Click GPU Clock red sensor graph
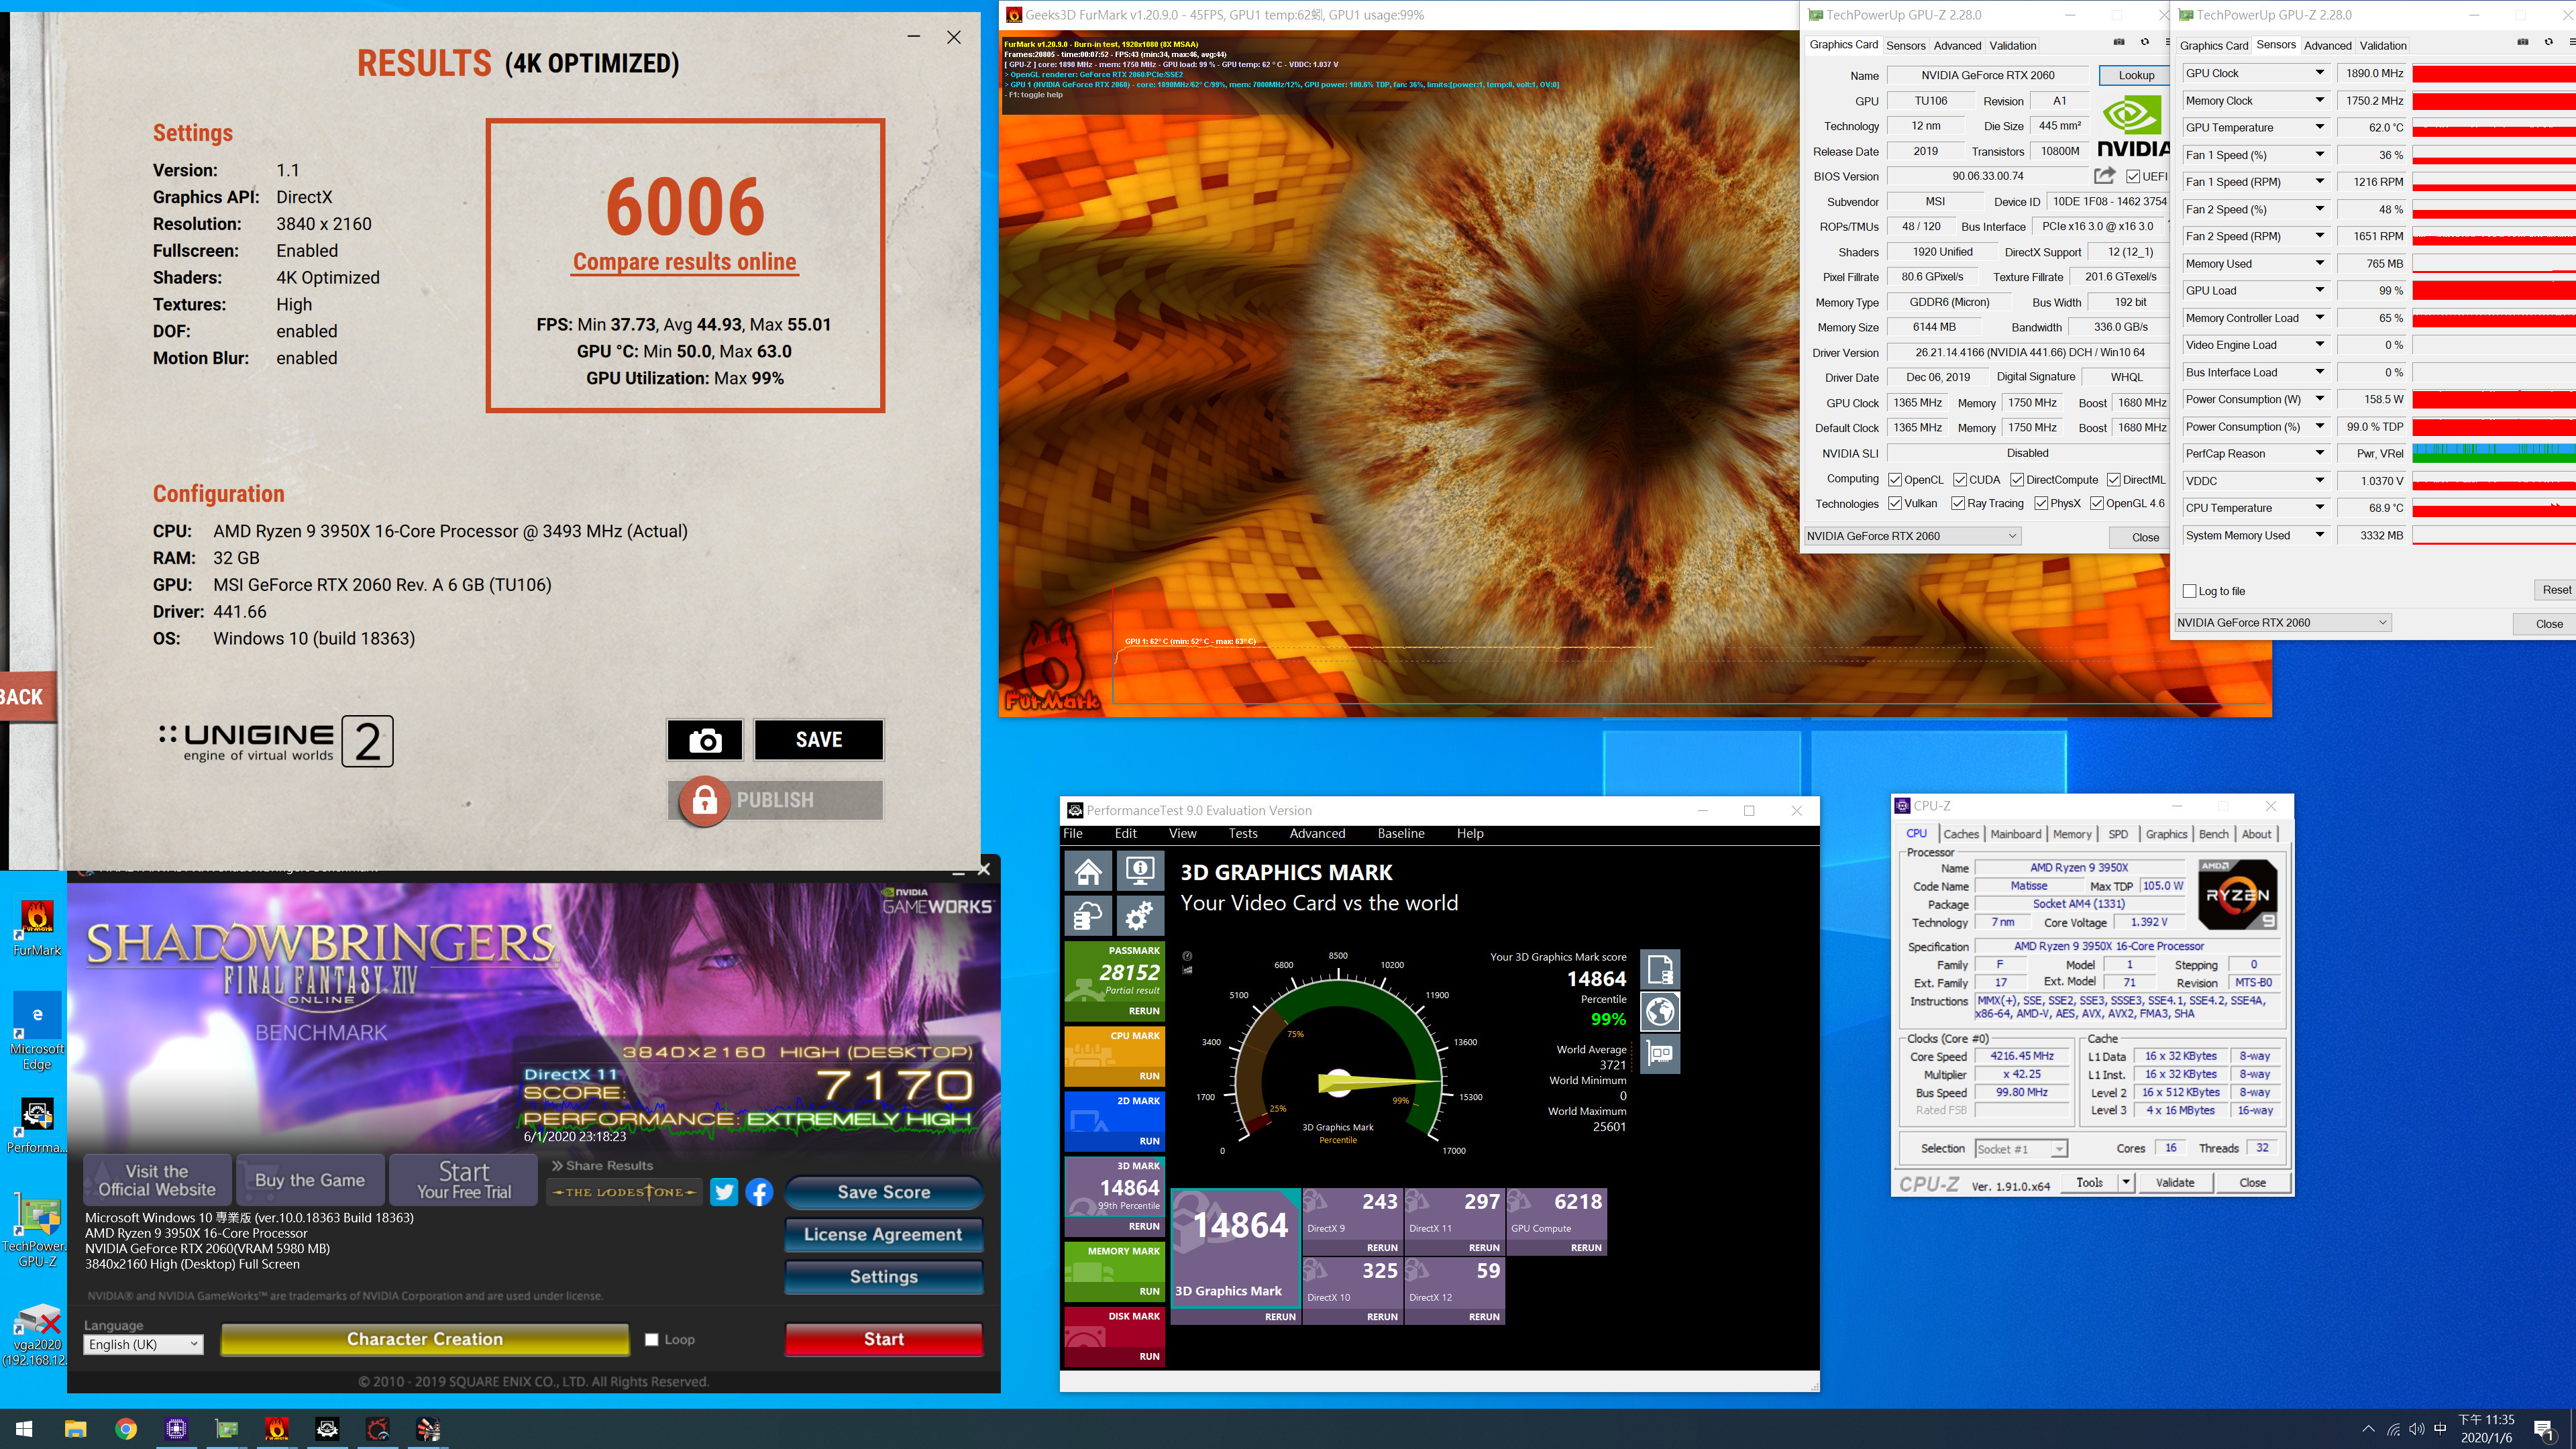Viewport: 2576px width, 1449px height. [2494, 73]
